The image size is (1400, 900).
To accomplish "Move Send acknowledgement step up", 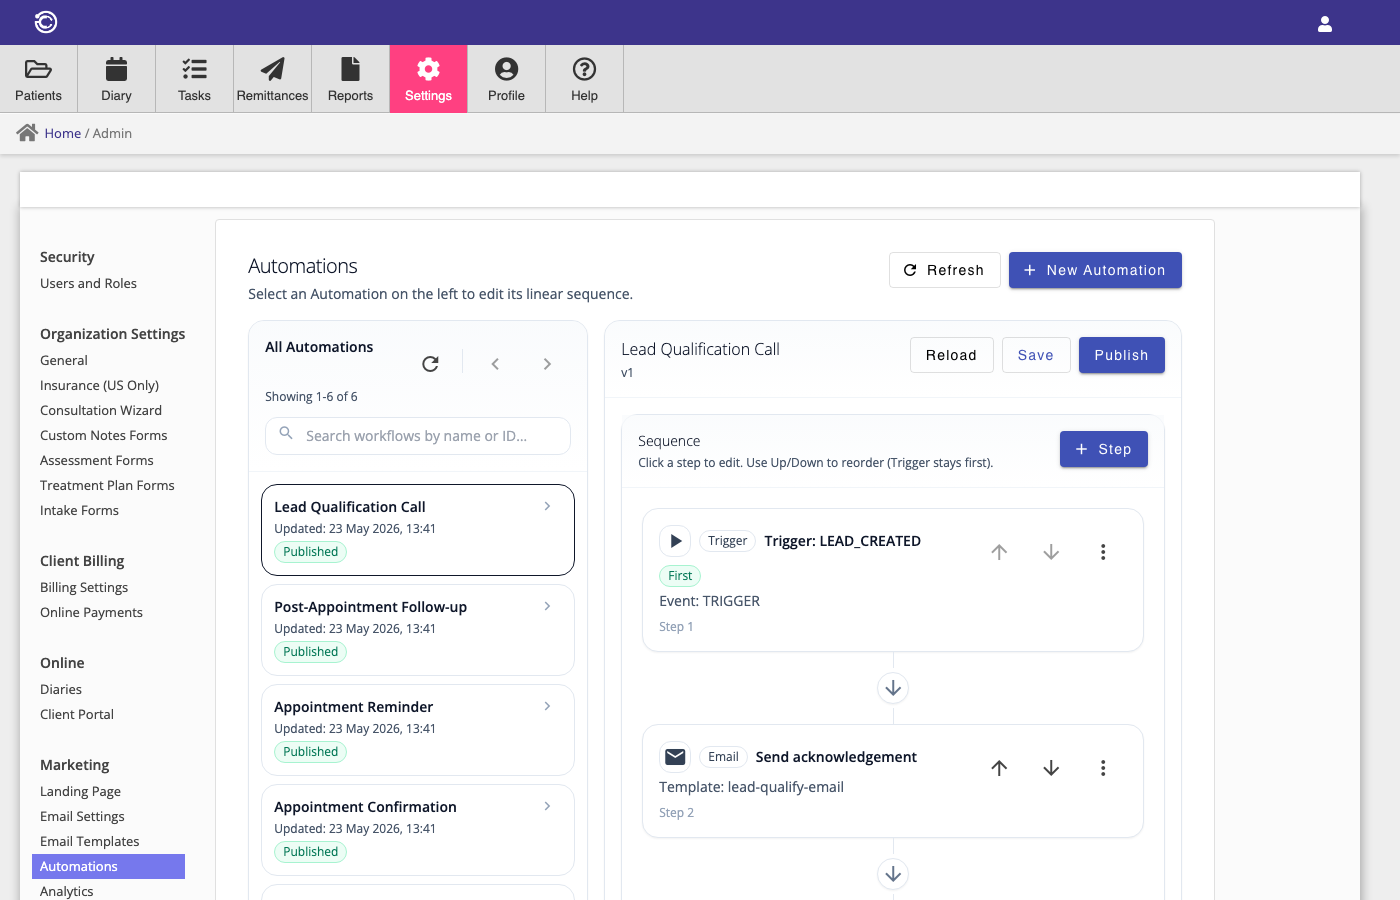I will pos(999,768).
